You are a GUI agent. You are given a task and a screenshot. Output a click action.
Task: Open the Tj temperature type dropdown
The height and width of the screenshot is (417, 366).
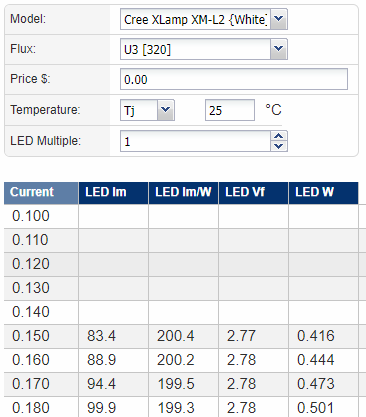(x=166, y=110)
